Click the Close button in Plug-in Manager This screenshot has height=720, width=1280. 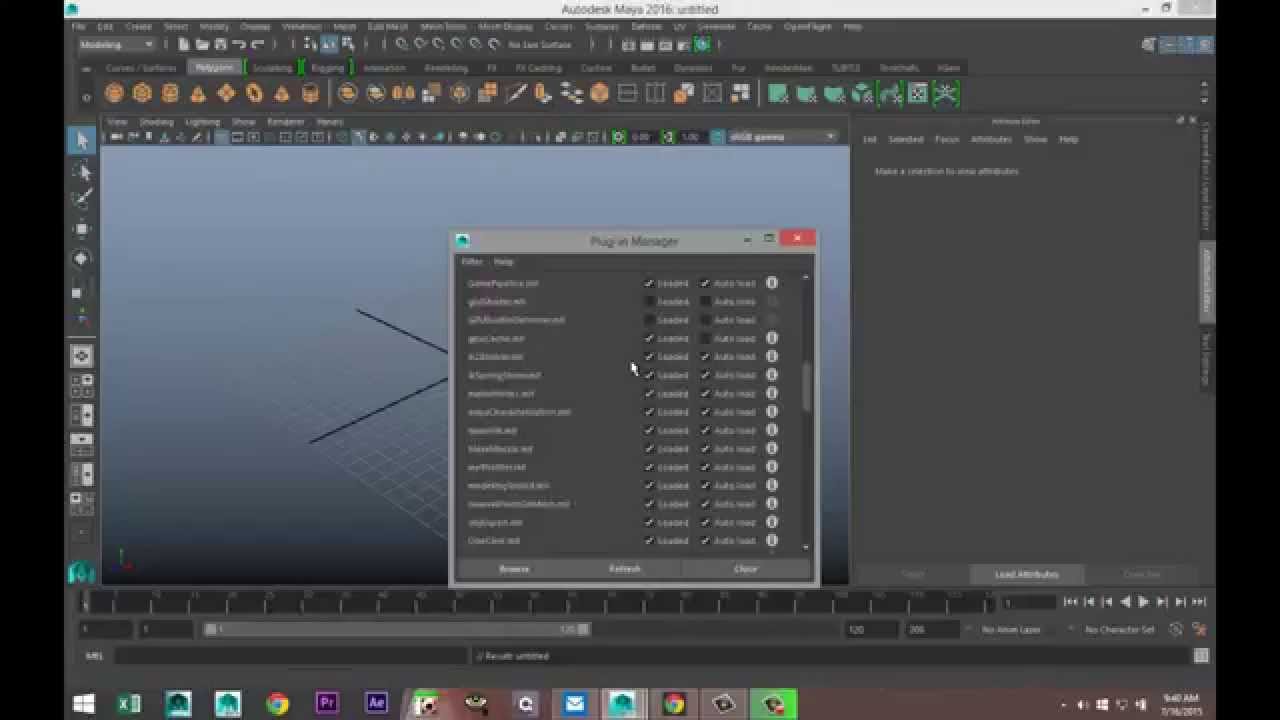coord(746,569)
